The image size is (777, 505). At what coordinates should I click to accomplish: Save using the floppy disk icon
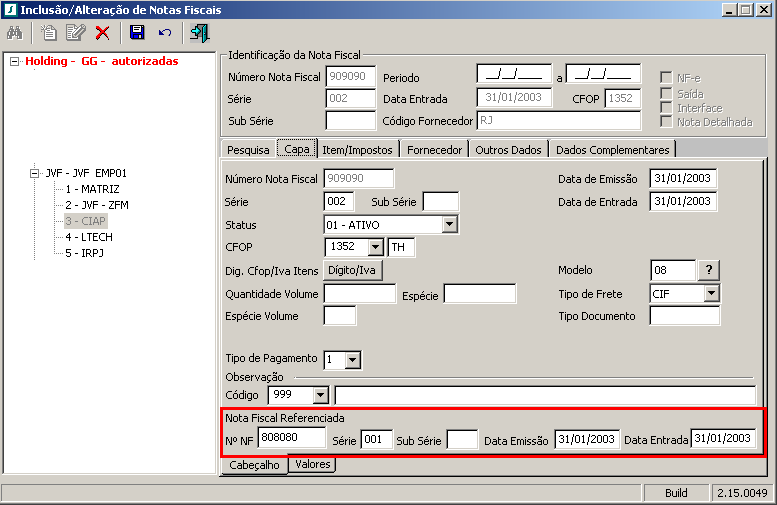(137, 33)
